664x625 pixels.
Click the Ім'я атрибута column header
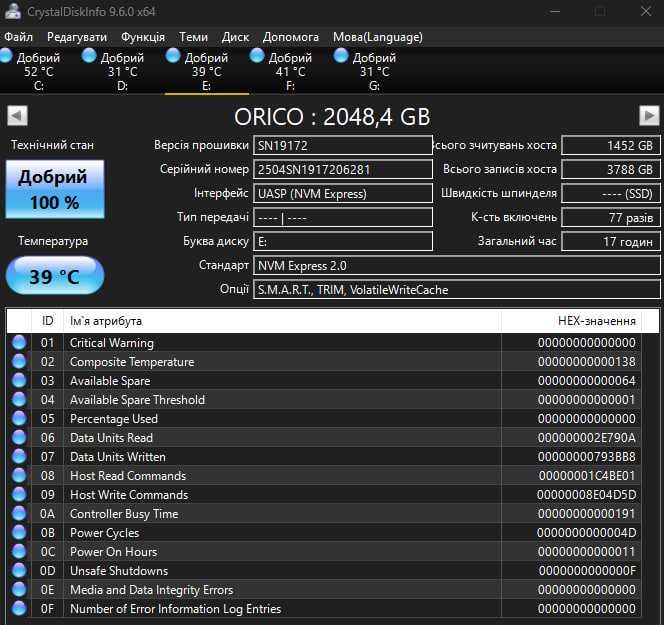point(282,321)
